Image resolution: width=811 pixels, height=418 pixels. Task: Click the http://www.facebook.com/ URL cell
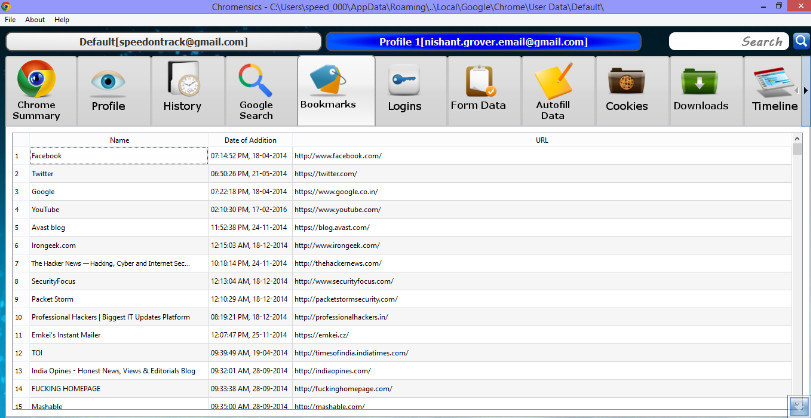coord(542,156)
